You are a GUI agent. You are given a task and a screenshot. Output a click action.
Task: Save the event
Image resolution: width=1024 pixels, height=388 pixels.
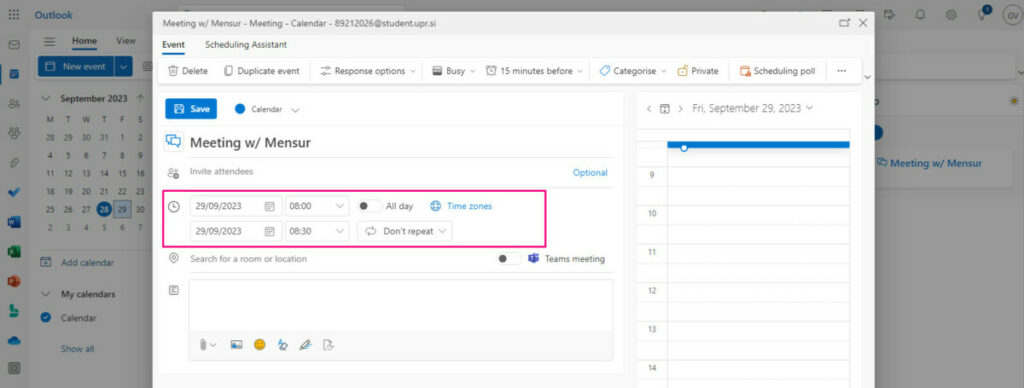click(191, 109)
